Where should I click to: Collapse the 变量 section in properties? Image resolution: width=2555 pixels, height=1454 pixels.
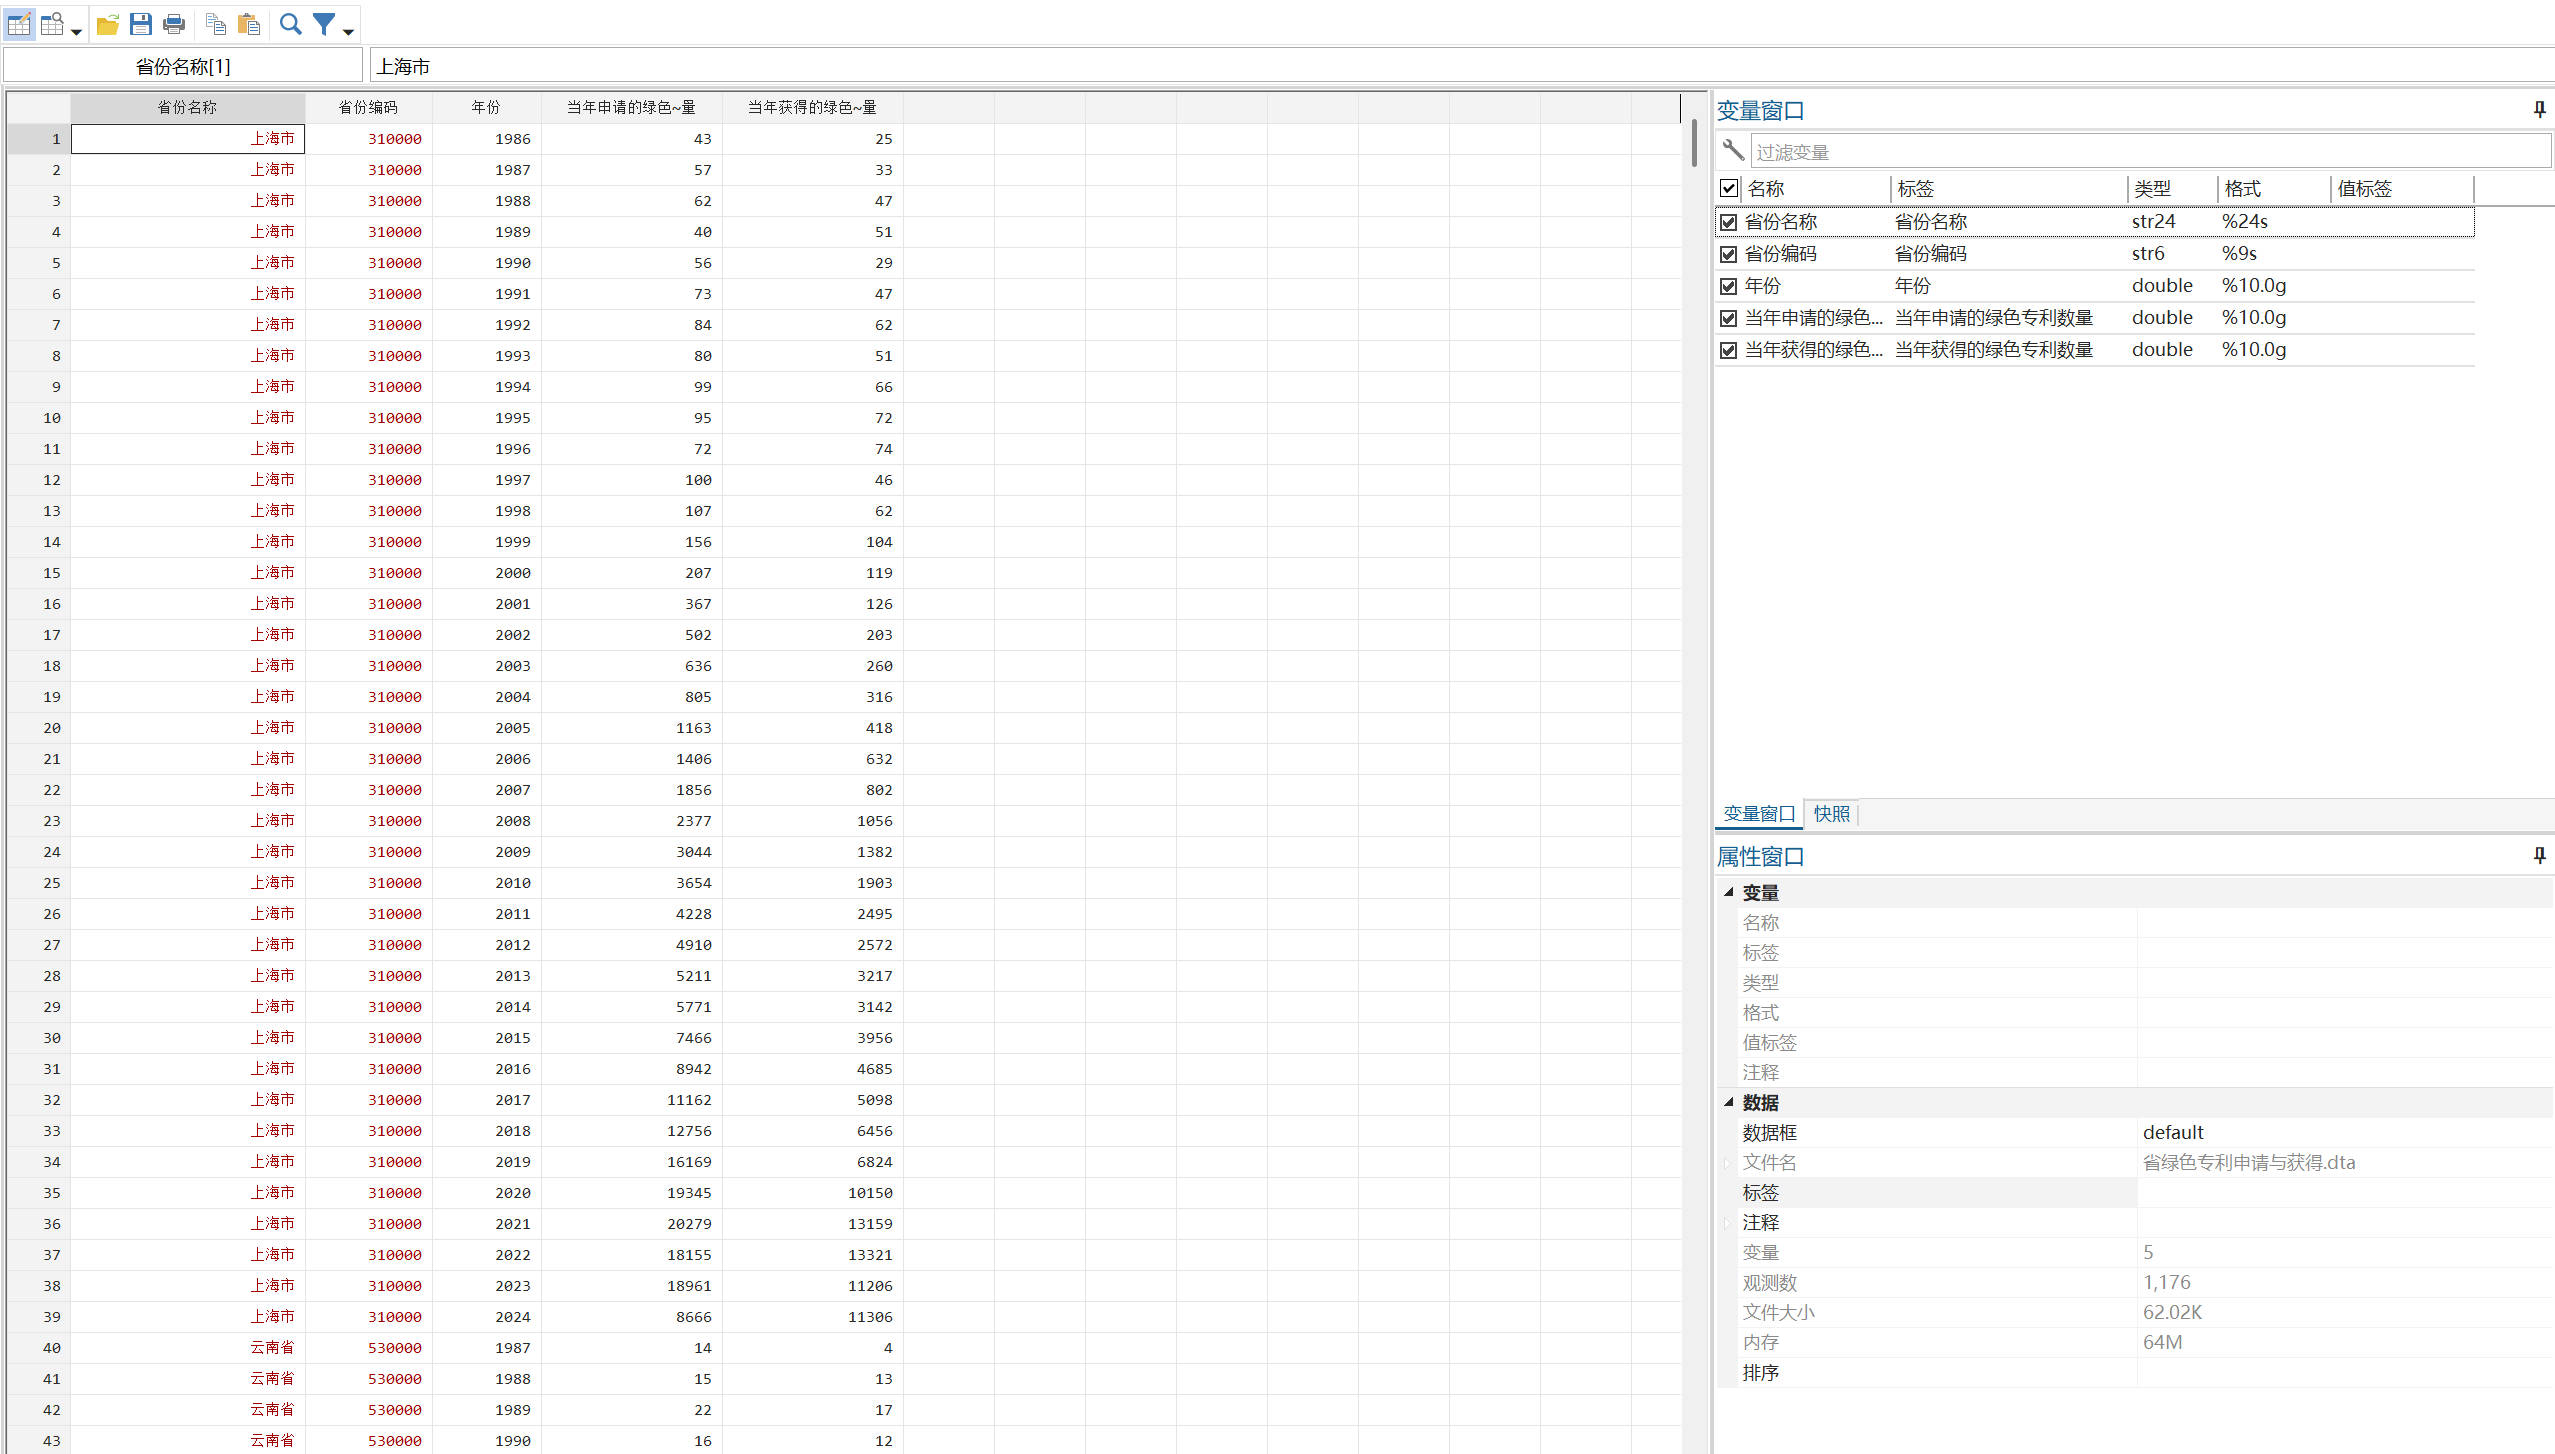click(x=1729, y=892)
